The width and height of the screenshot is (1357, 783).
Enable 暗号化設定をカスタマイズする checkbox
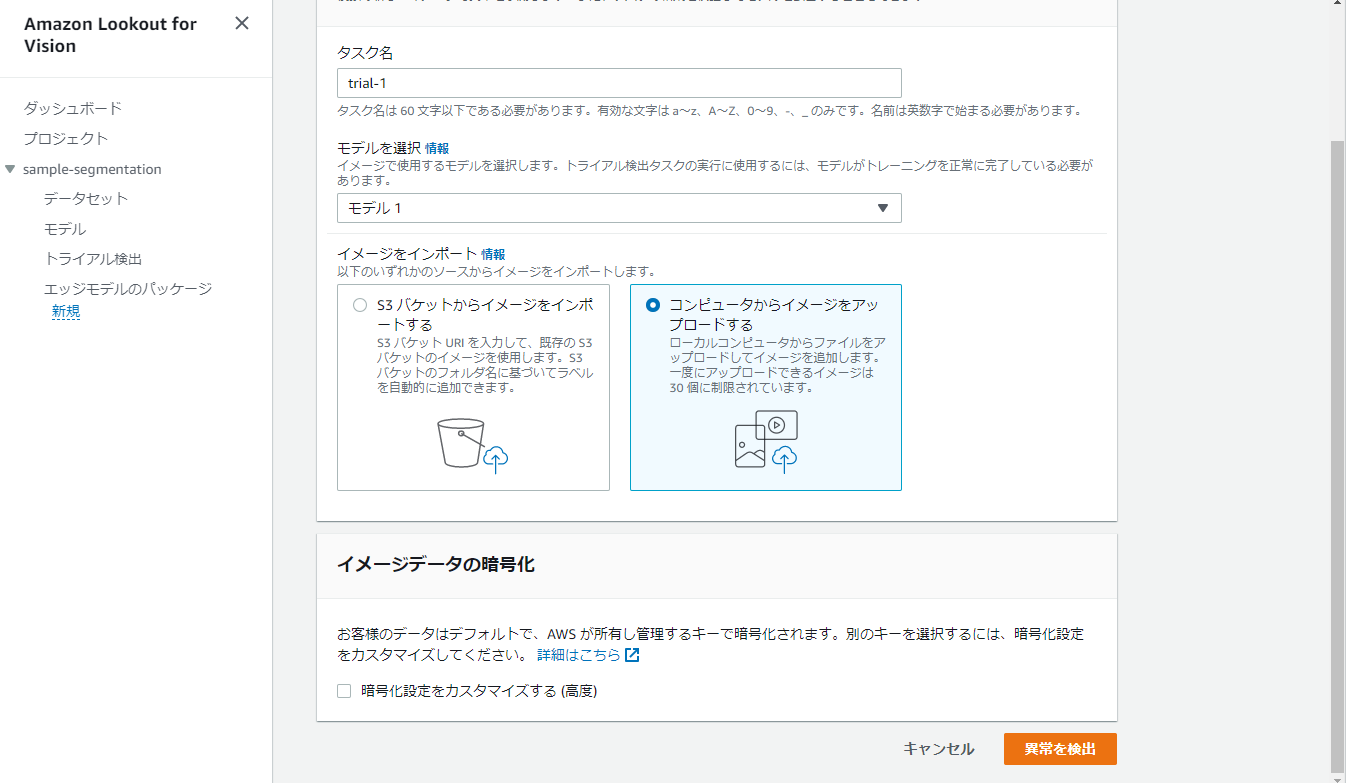[x=344, y=691]
